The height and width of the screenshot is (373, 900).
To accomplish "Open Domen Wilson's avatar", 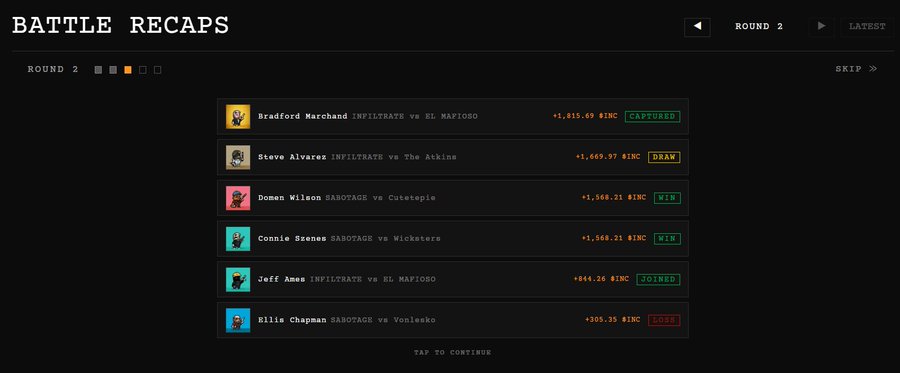I will click(x=238, y=198).
